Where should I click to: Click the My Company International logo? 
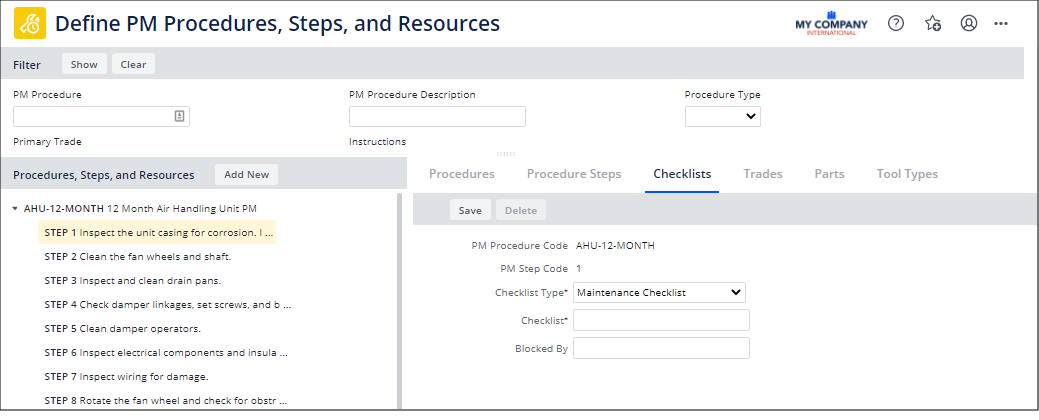point(831,24)
